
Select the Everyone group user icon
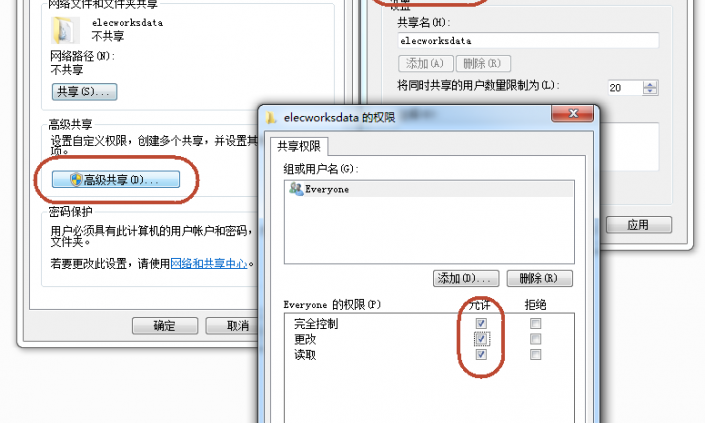[x=296, y=189]
